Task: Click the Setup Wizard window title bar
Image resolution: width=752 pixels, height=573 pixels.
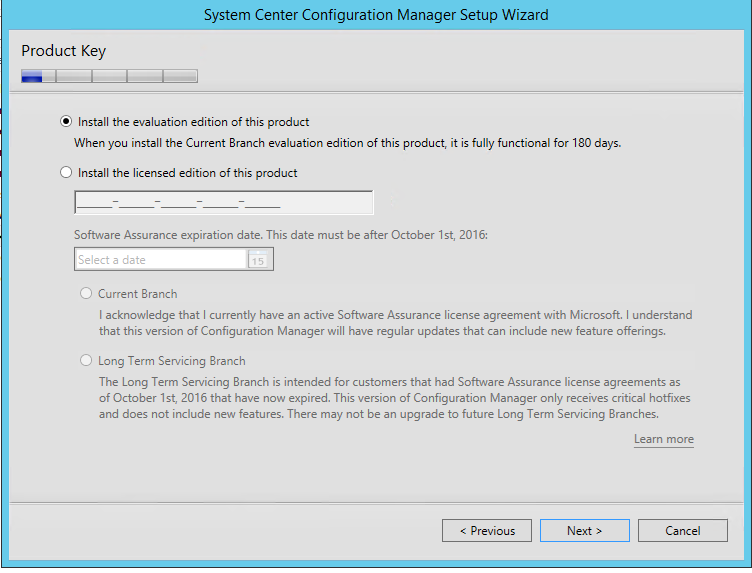Action: point(376,15)
